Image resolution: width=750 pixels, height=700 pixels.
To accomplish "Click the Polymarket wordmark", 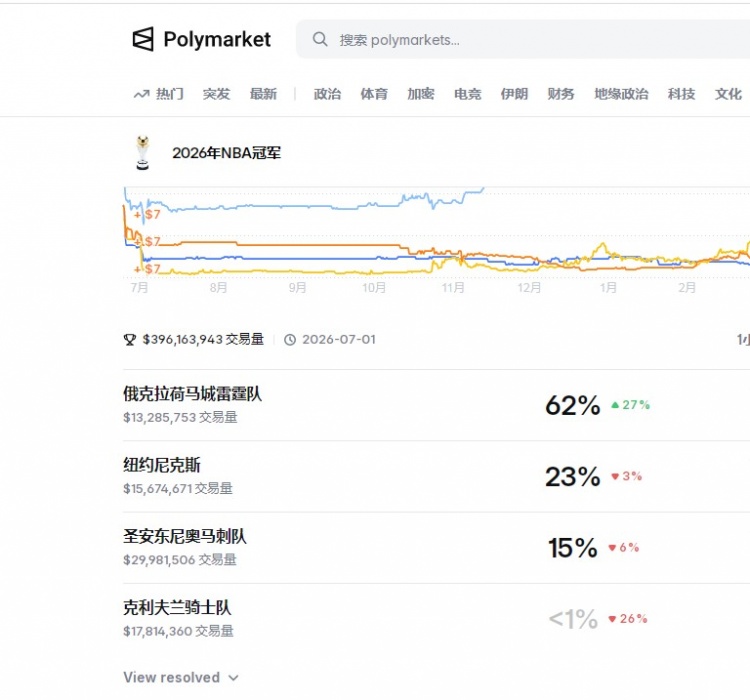I will click(x=217, y=39).
